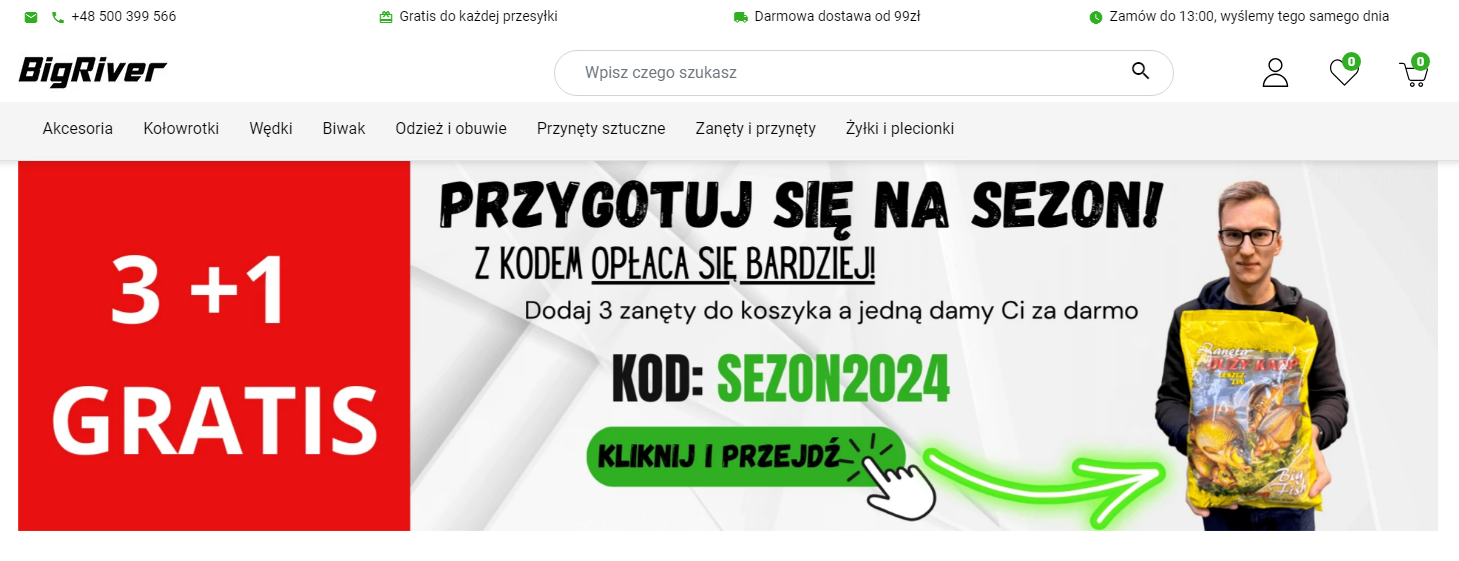Viewport: 1459px width, 561px height.
Task: Open Odzież i obuwie category
Action: click(451, 129)
